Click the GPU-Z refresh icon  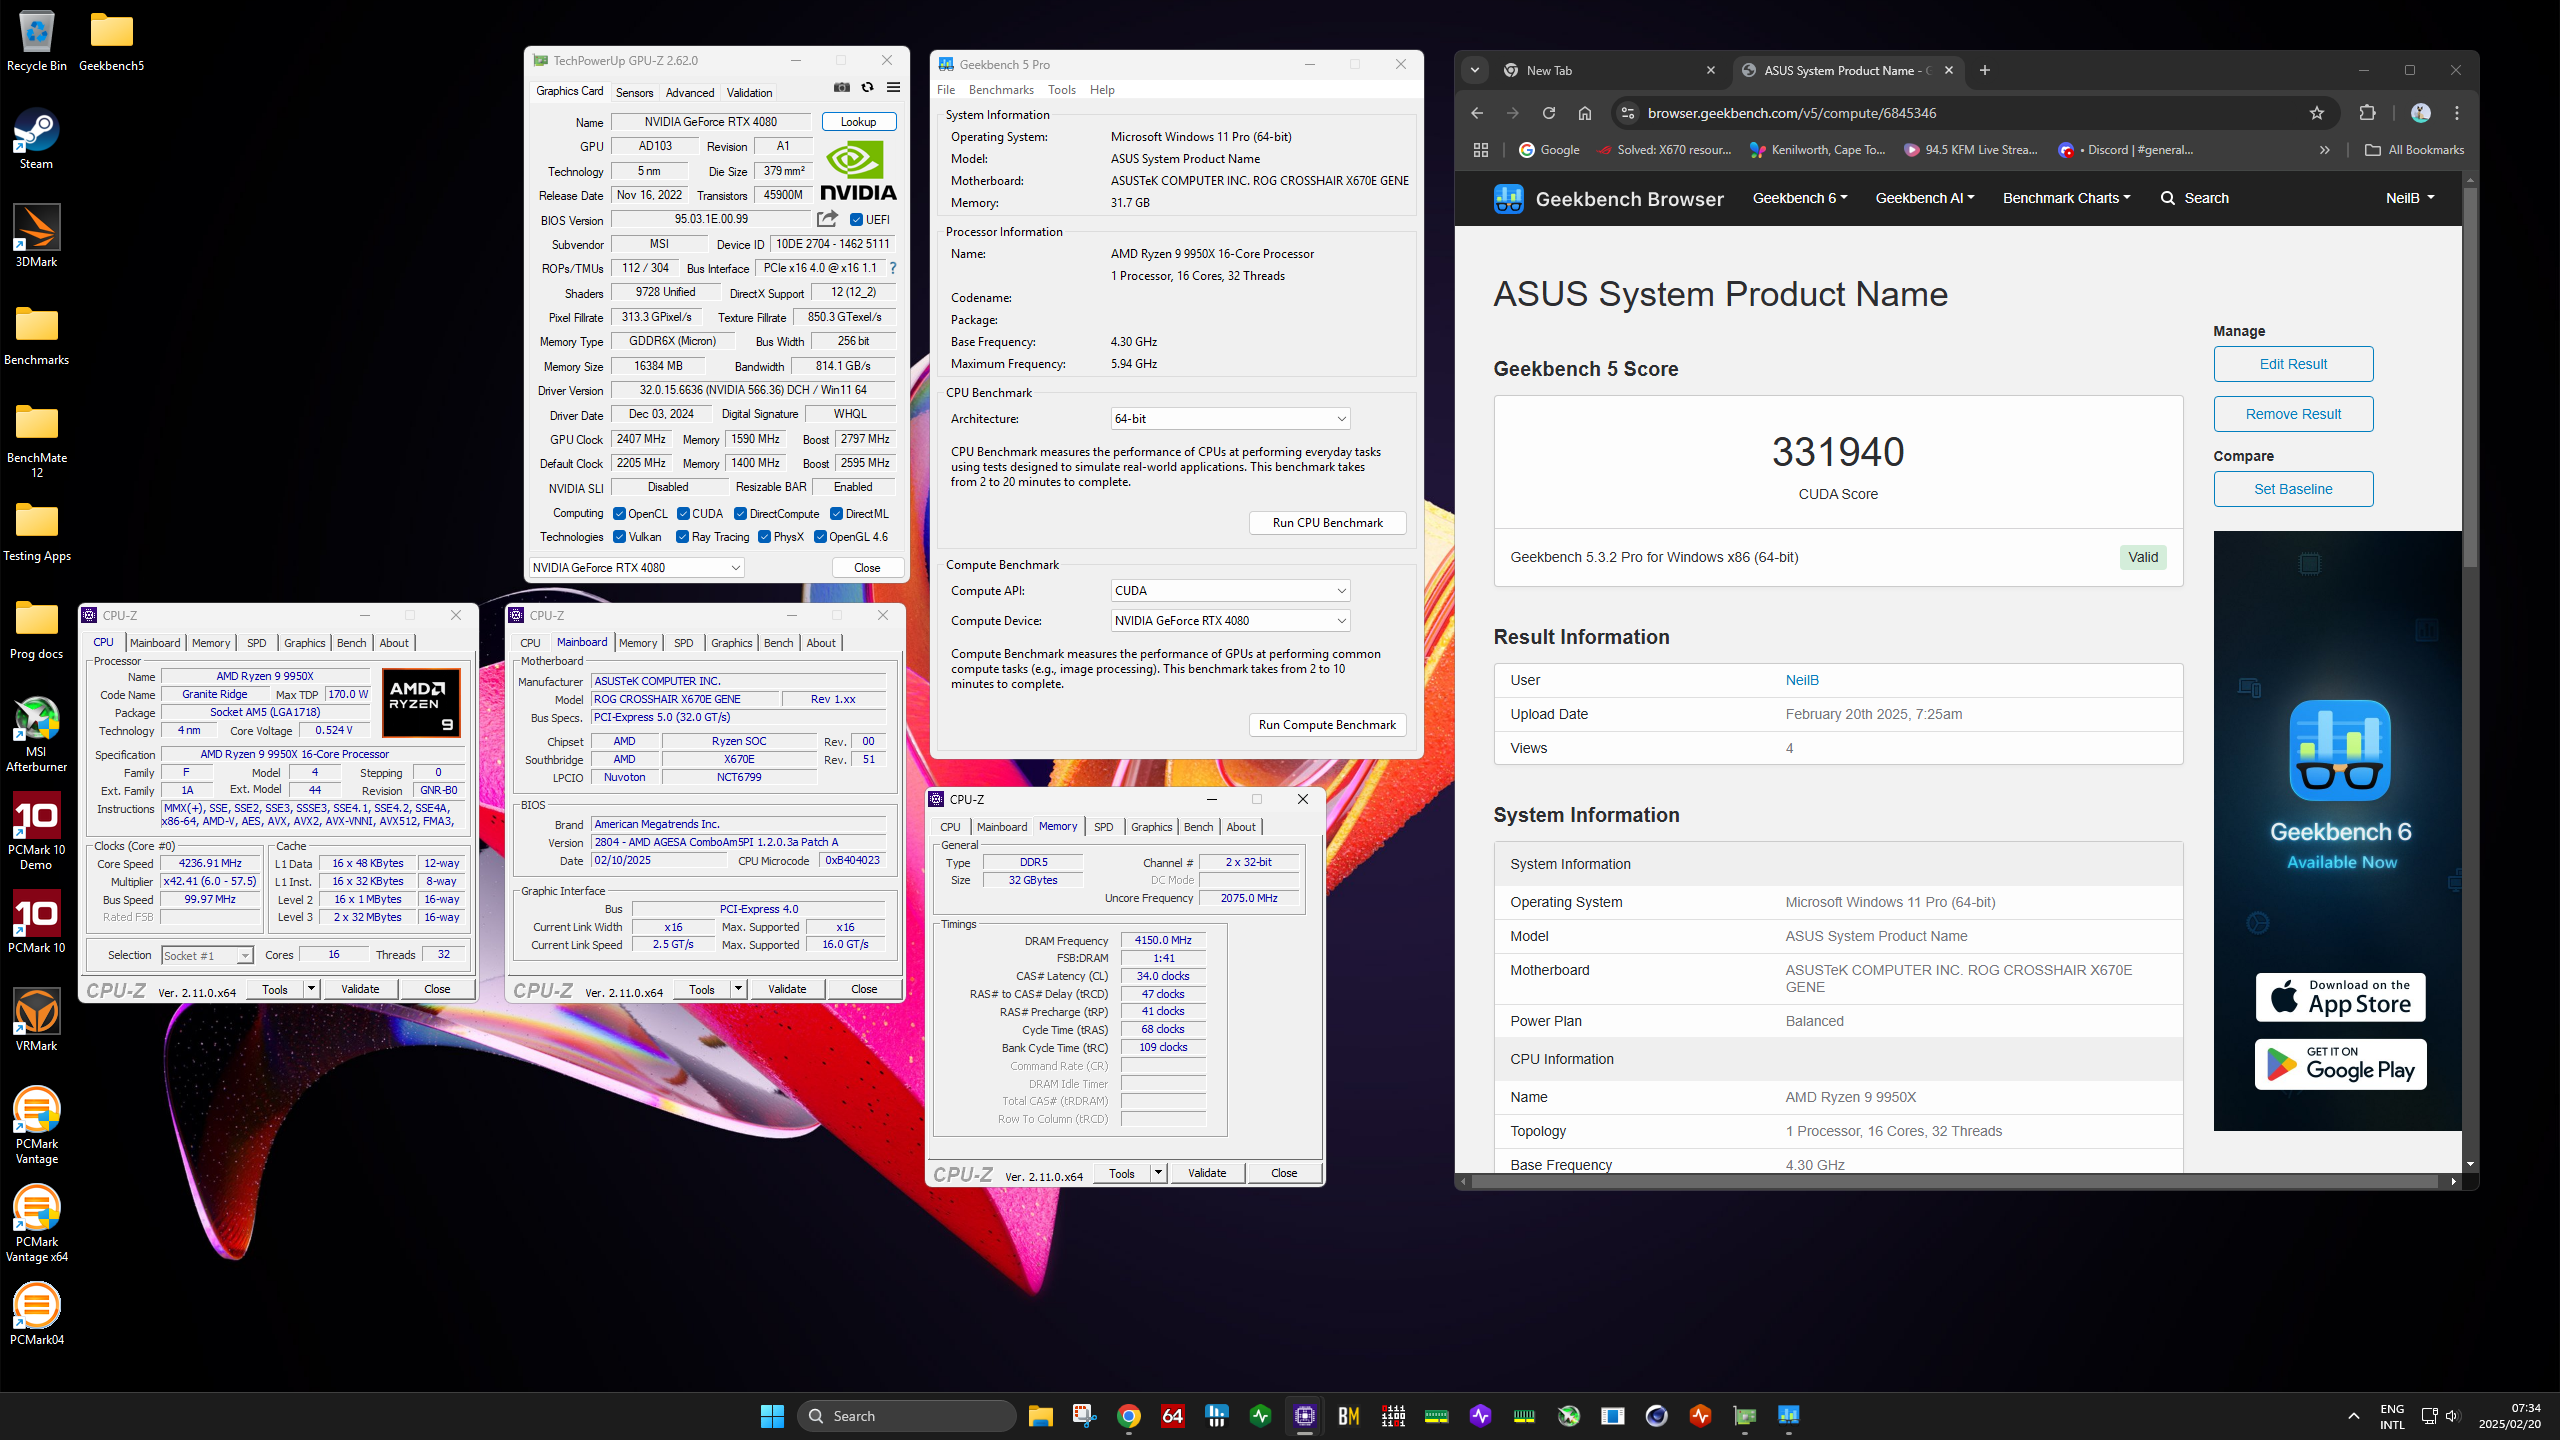click(867, 88)
